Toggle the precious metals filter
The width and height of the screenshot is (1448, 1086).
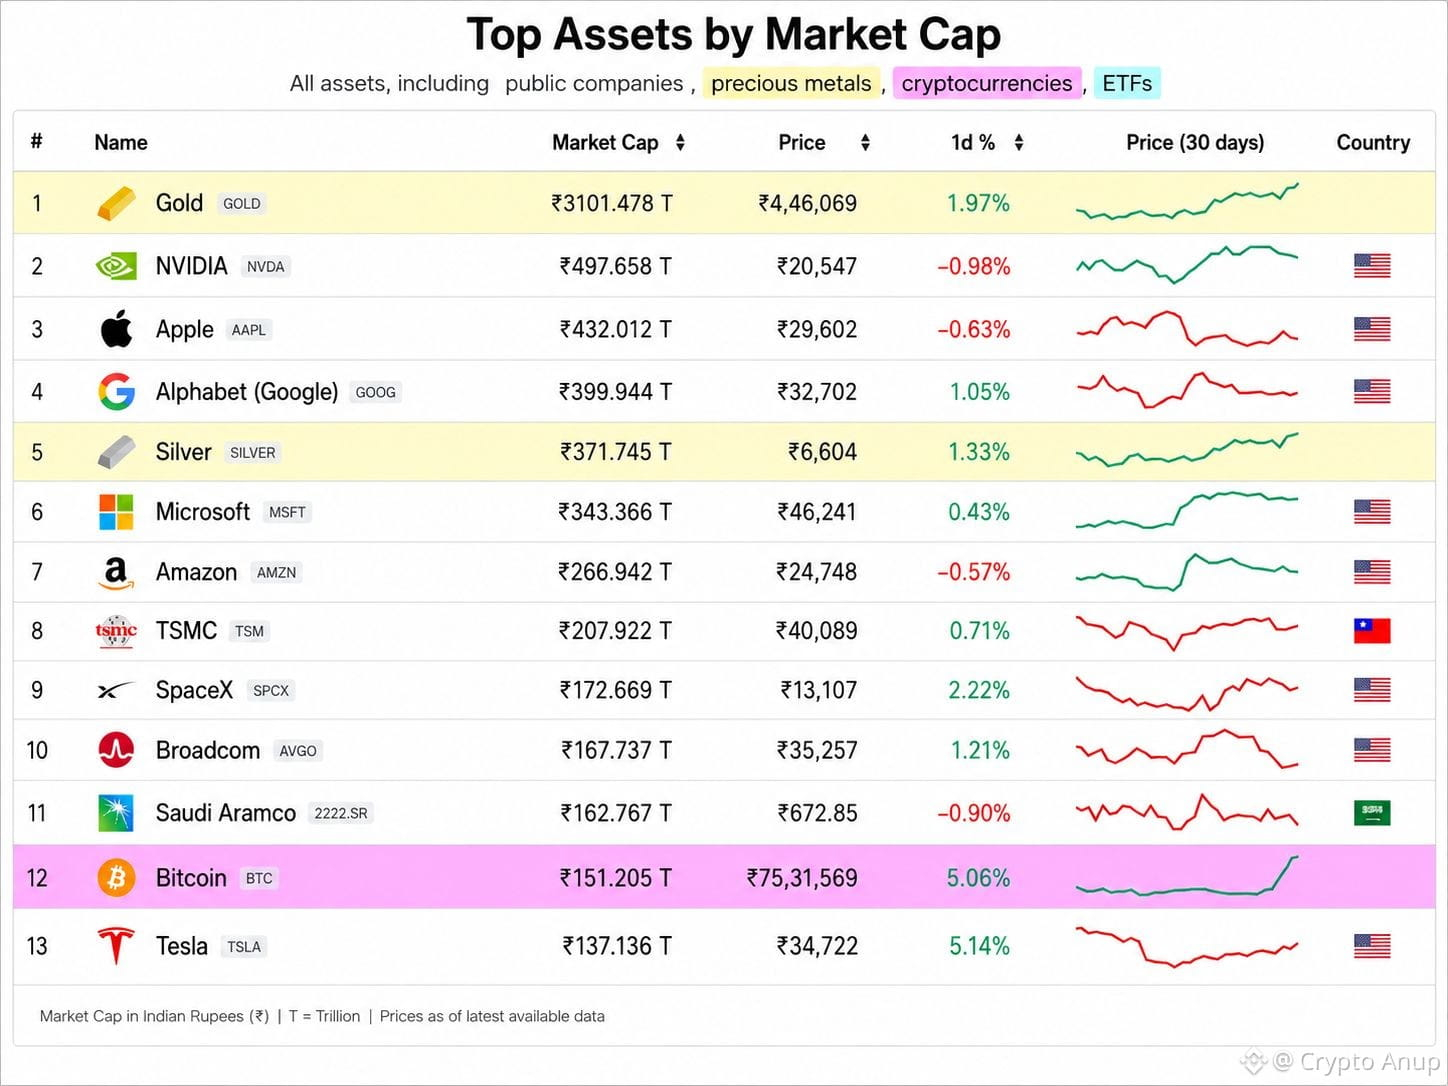tap(791, 83)
